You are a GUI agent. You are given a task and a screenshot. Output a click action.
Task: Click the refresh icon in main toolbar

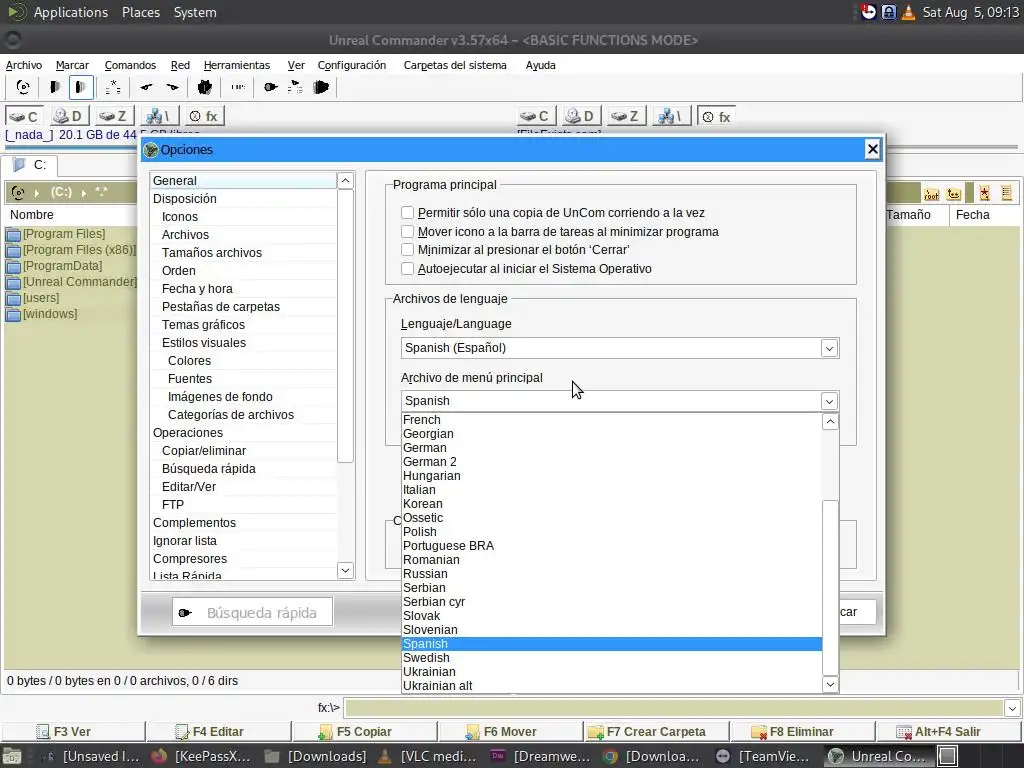pos(23,87)
